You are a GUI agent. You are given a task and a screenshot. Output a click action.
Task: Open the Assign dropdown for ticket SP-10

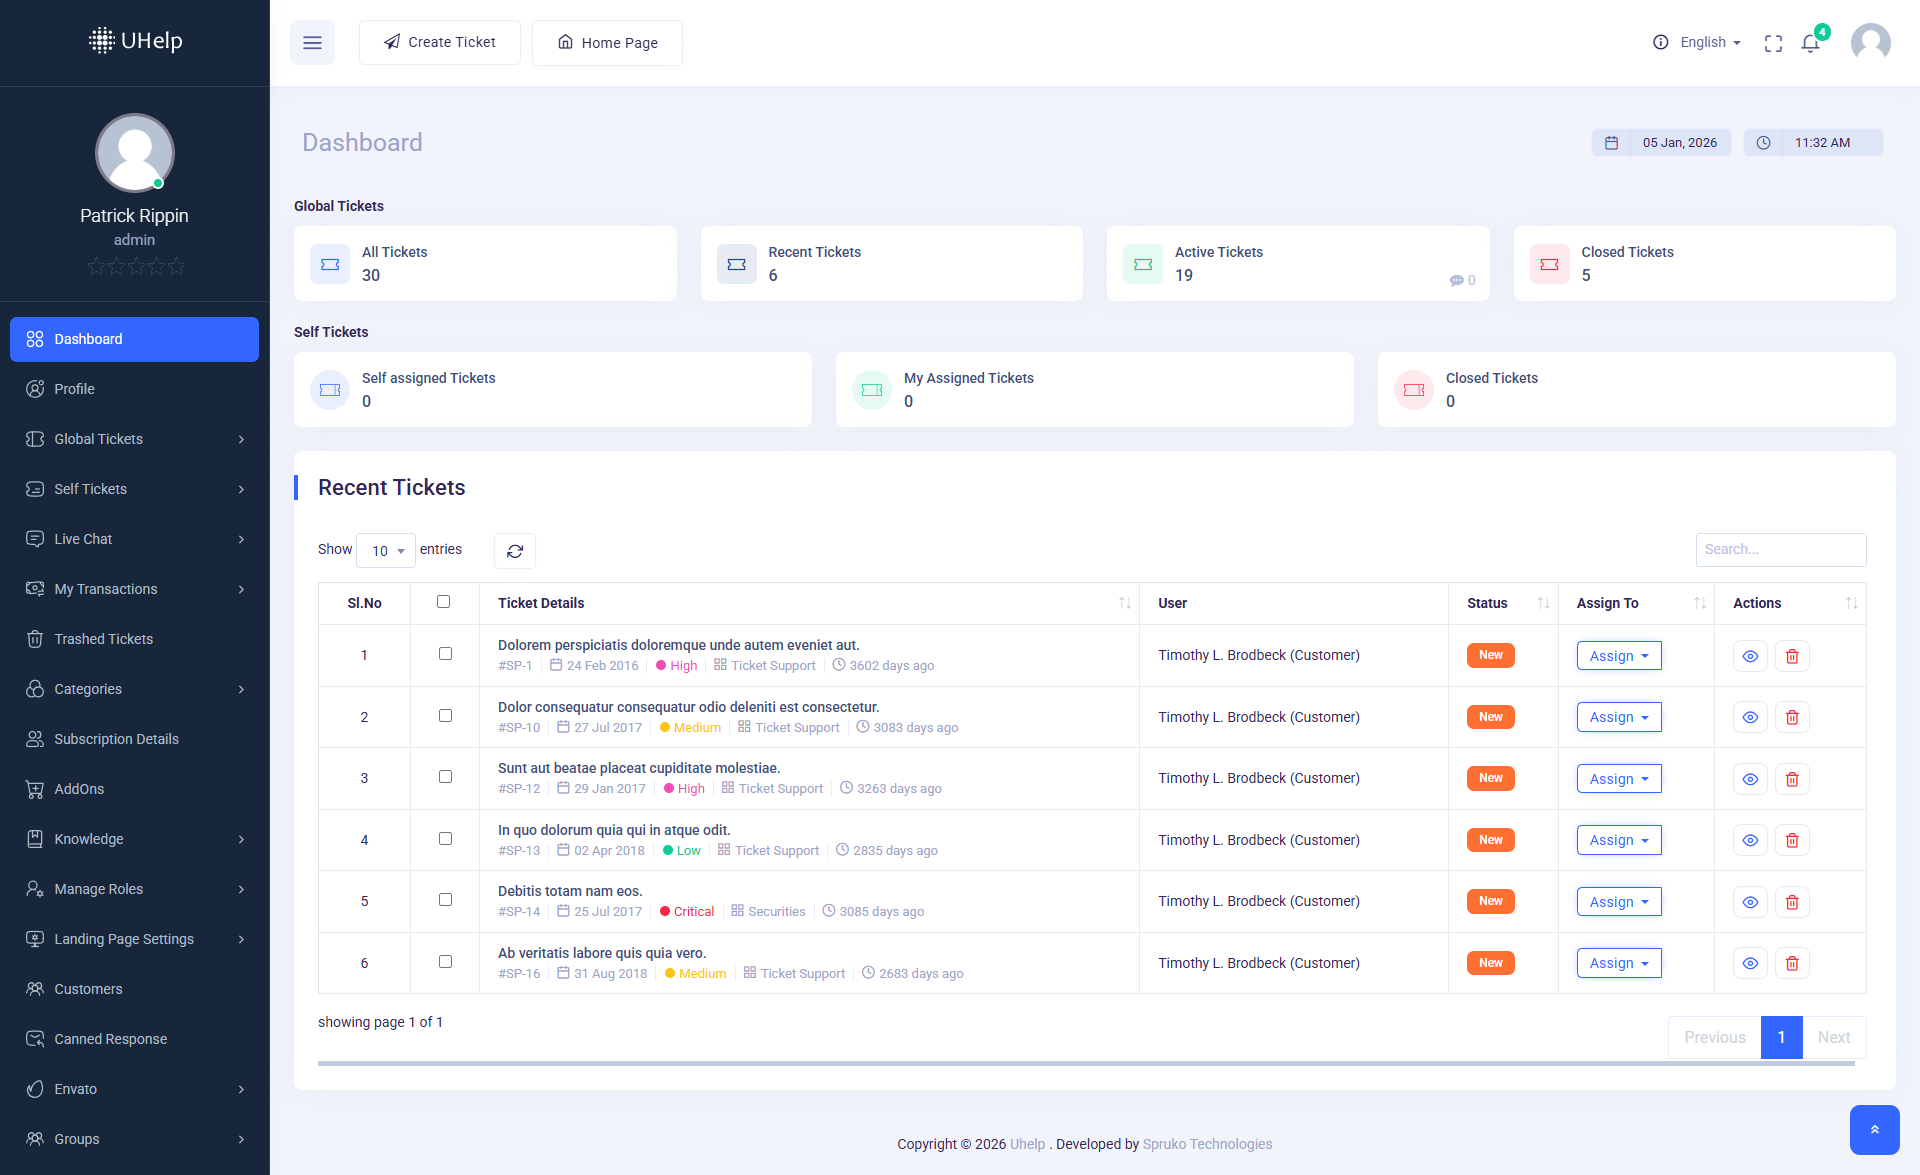point(1618,717)
